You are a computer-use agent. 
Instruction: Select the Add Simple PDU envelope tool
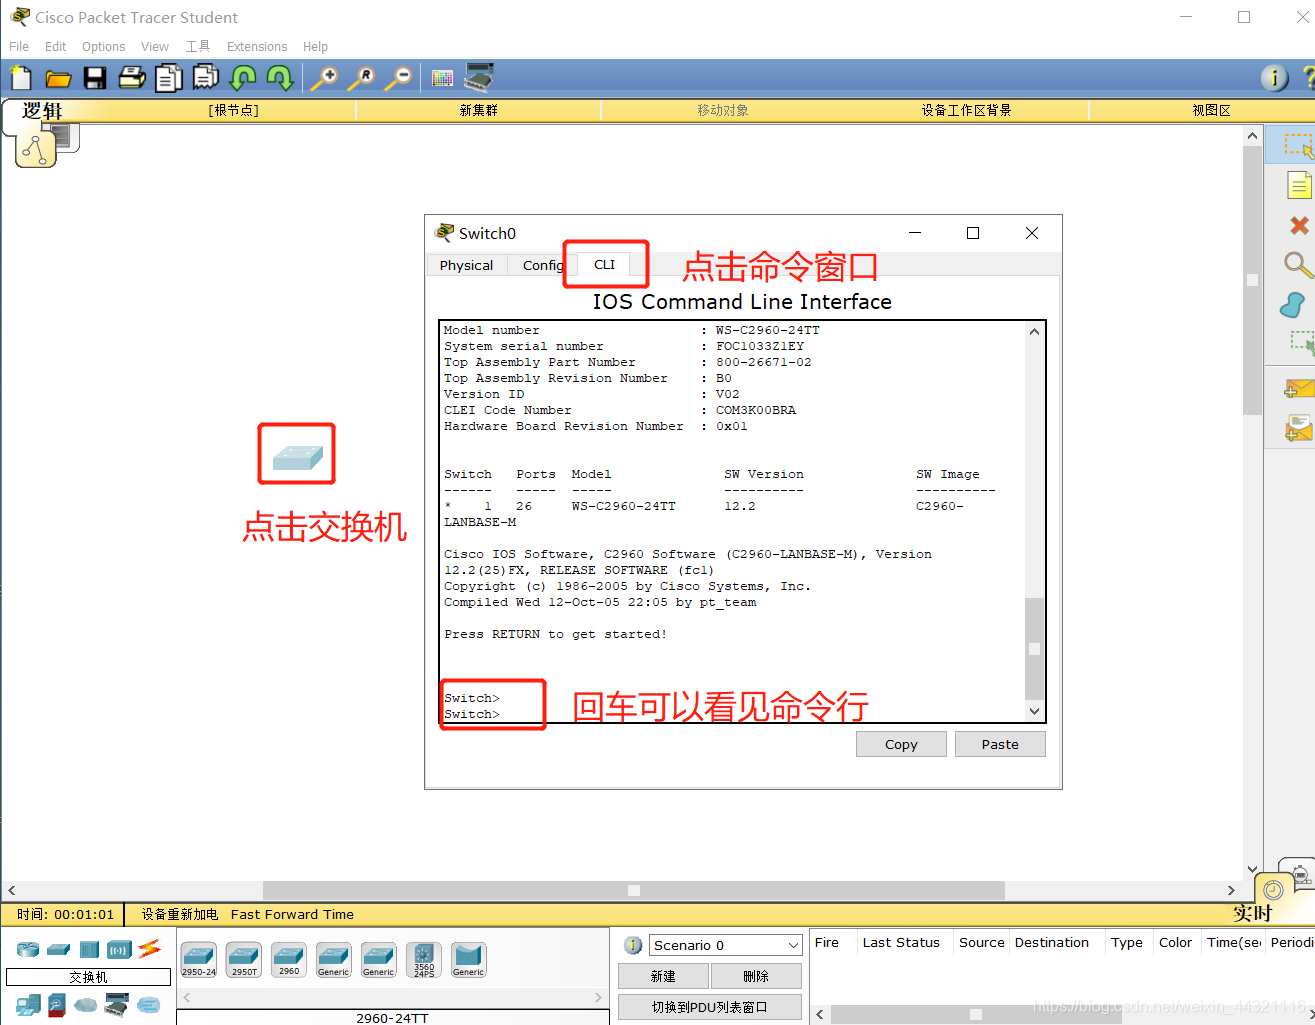click(x=1298, y=390)
